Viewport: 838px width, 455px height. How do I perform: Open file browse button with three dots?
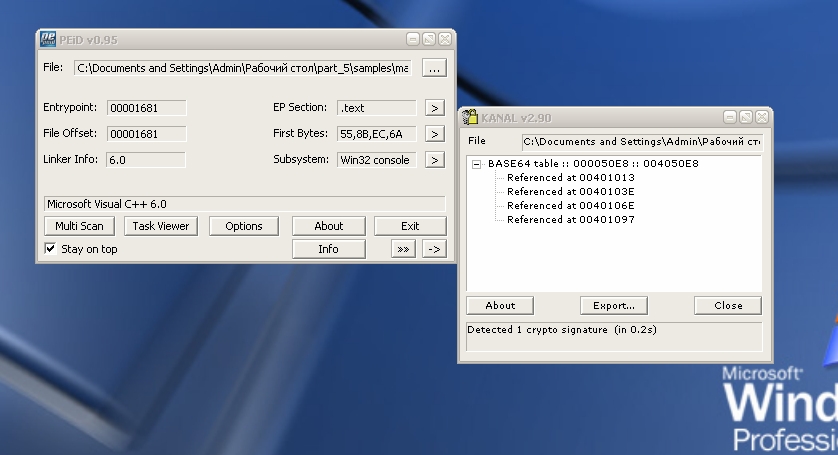click(x=433, y=68)
